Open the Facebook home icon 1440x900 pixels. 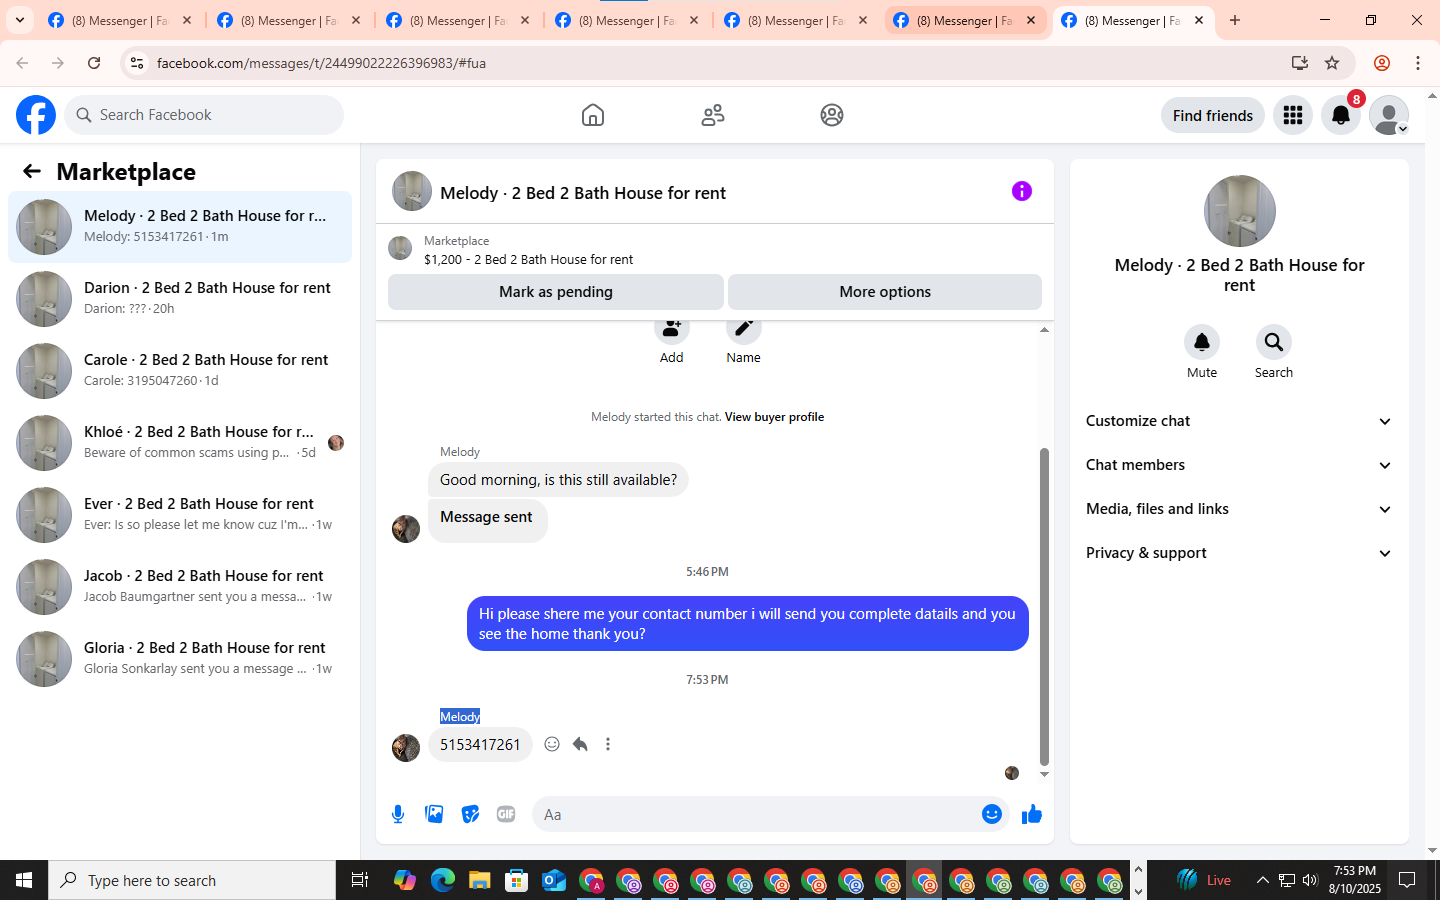[x=593, y=115]
